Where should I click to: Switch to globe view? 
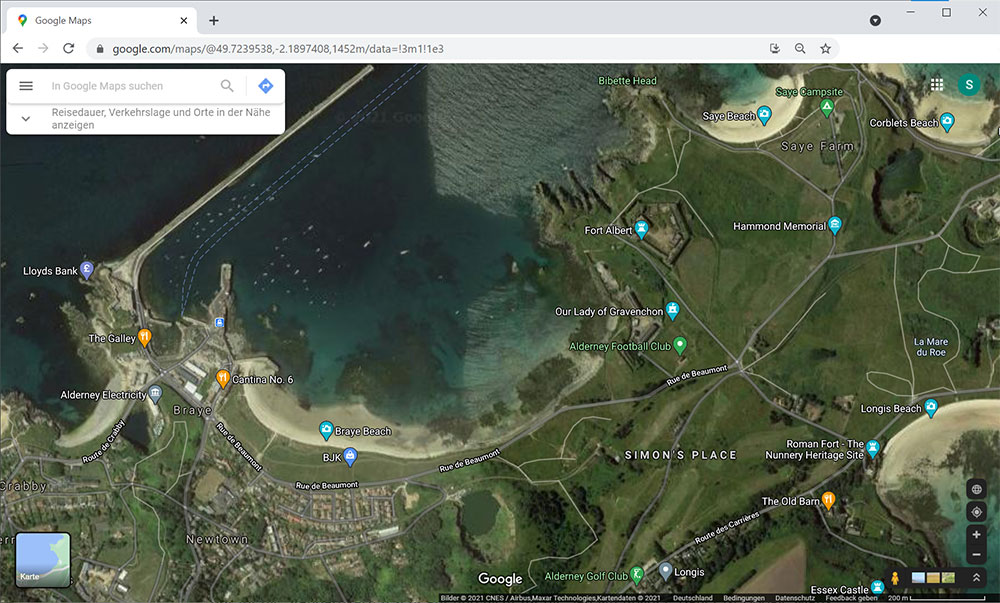tap(977, 489)
